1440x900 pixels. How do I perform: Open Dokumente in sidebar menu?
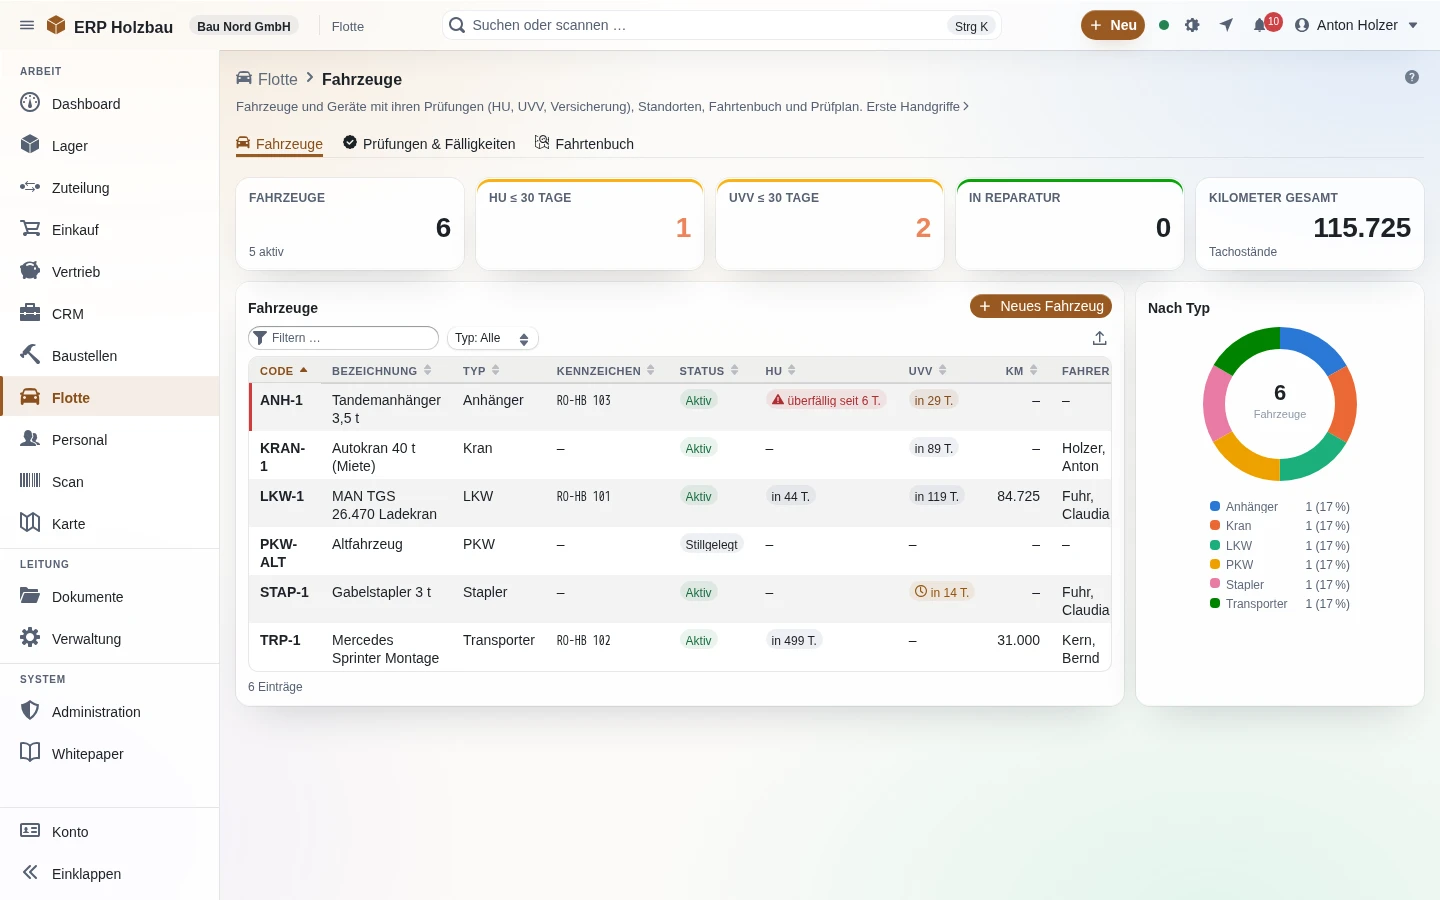point(110,597)
